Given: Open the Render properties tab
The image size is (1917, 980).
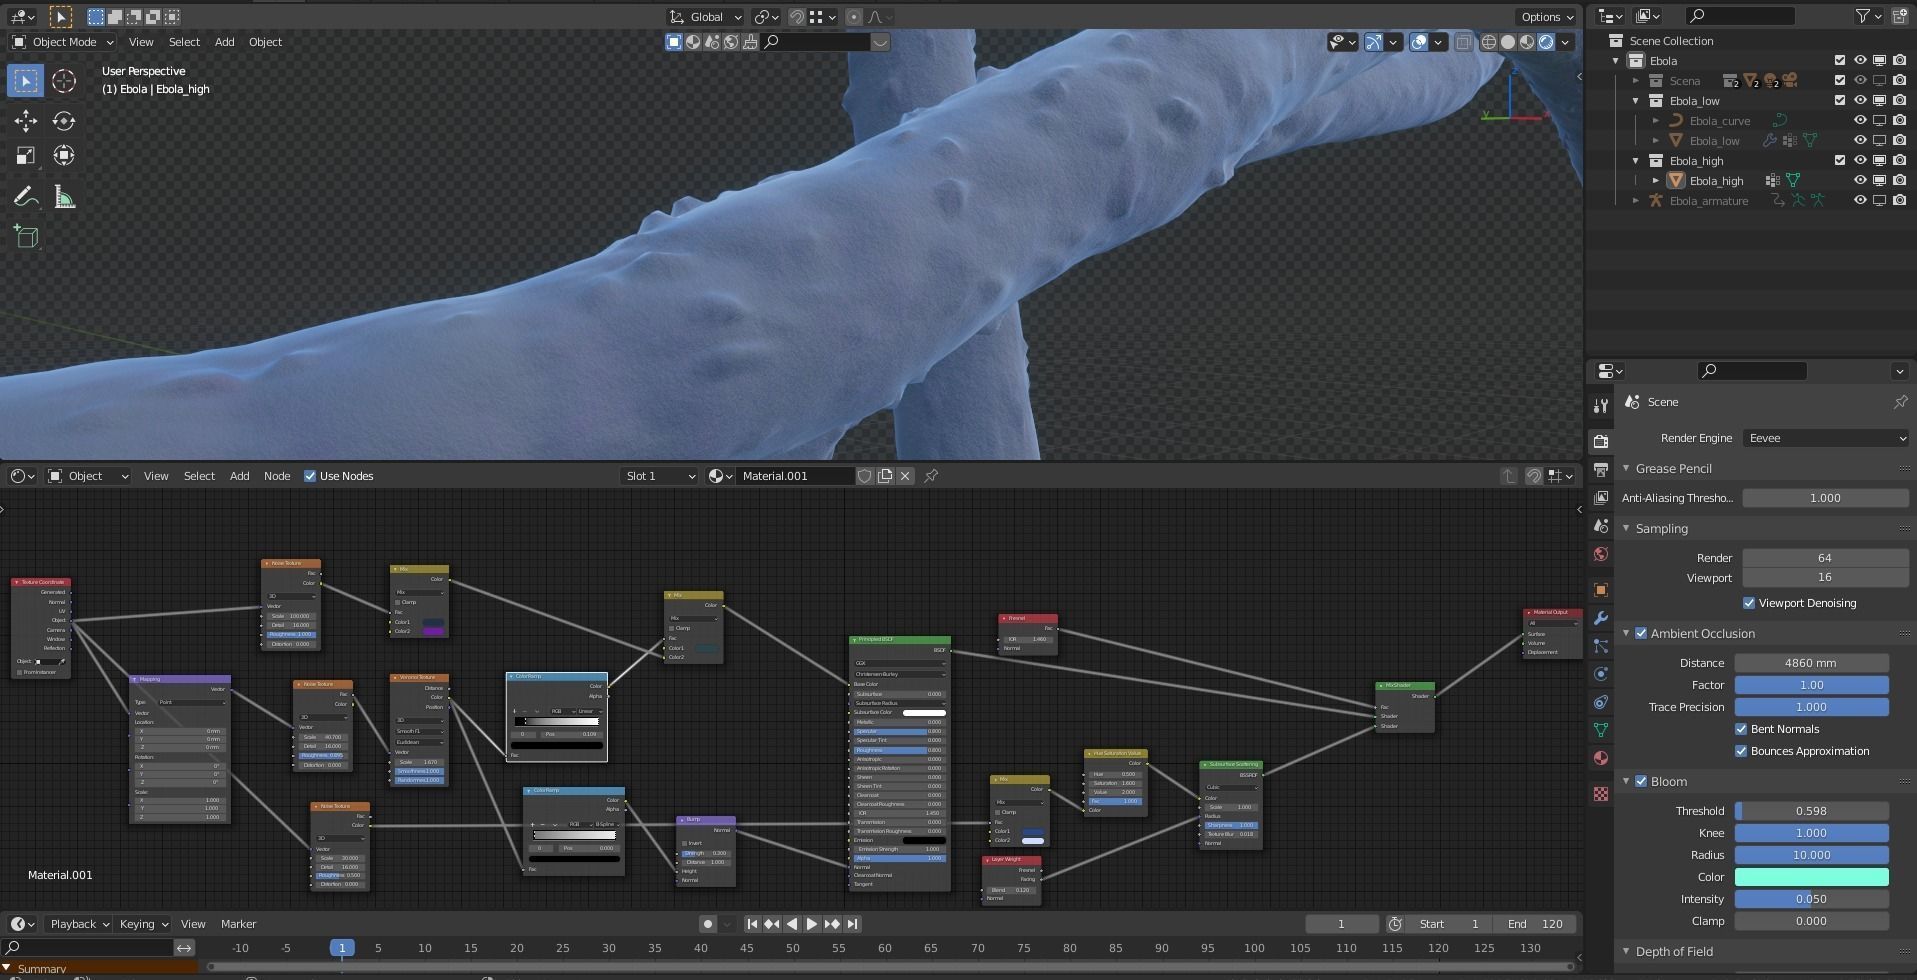Looking at the screenshot, I should 1601,441.
